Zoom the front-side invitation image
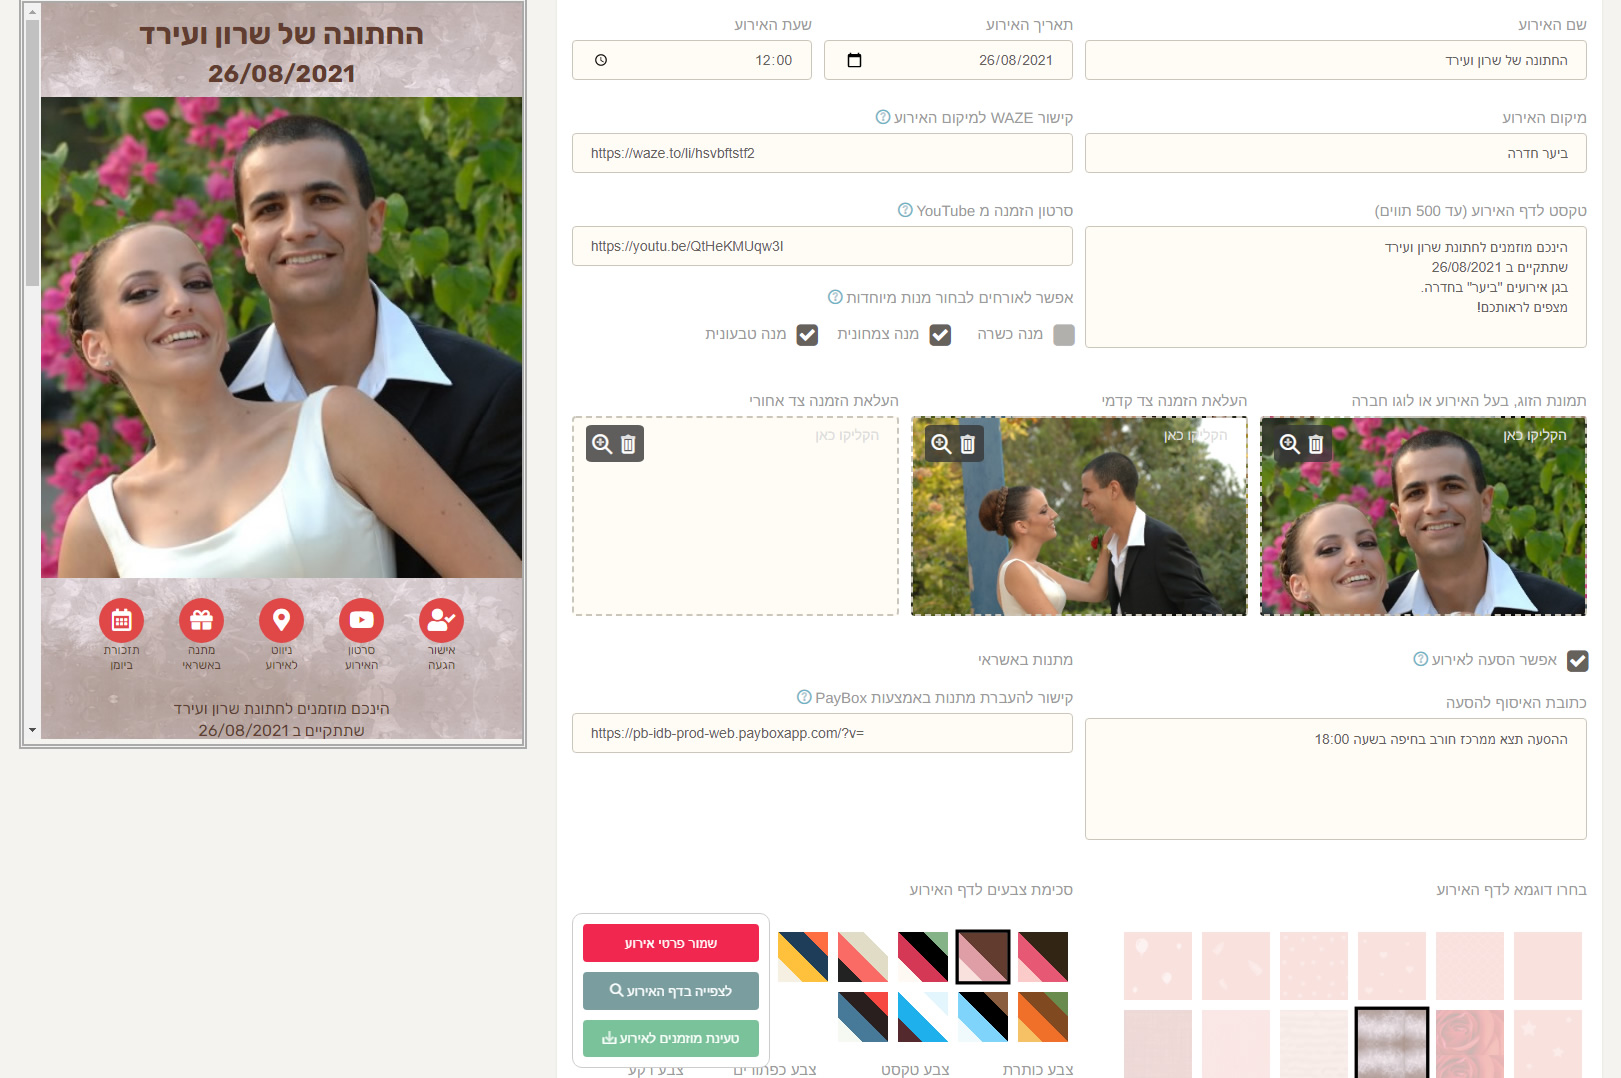 tap(941, 444)
